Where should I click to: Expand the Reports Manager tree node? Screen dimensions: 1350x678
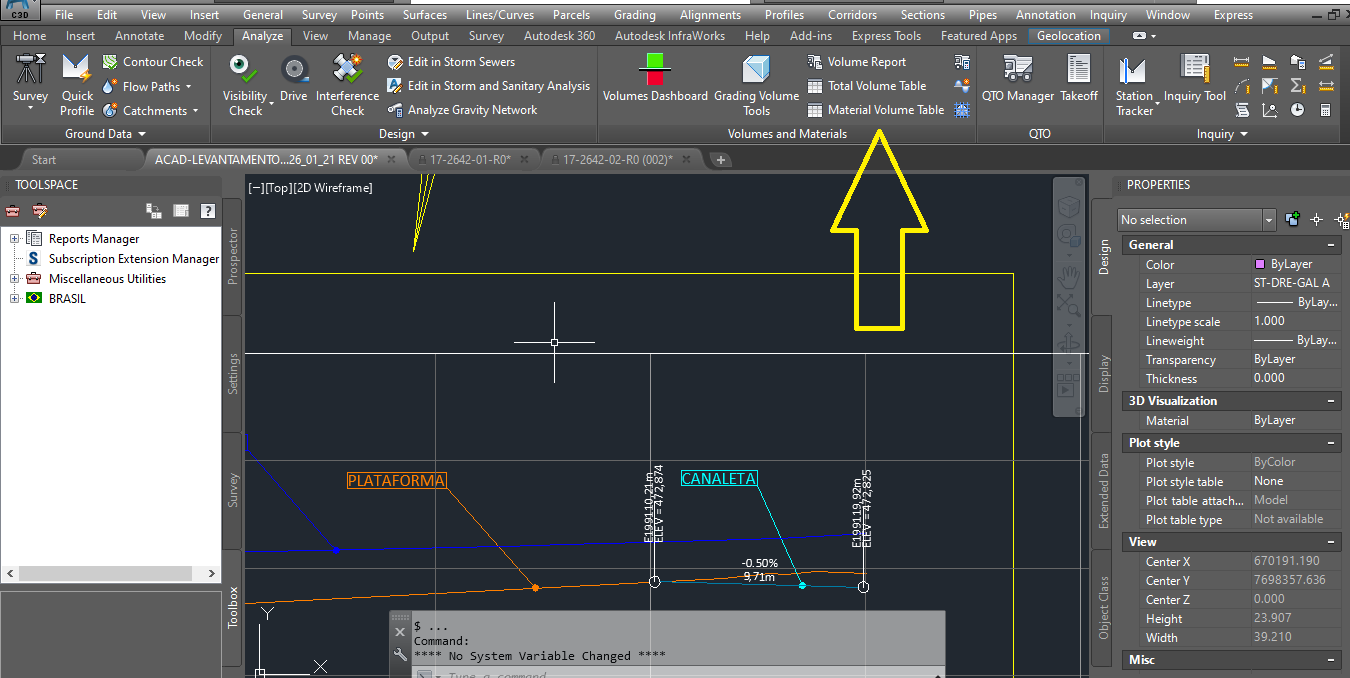(x=15, y=239)
